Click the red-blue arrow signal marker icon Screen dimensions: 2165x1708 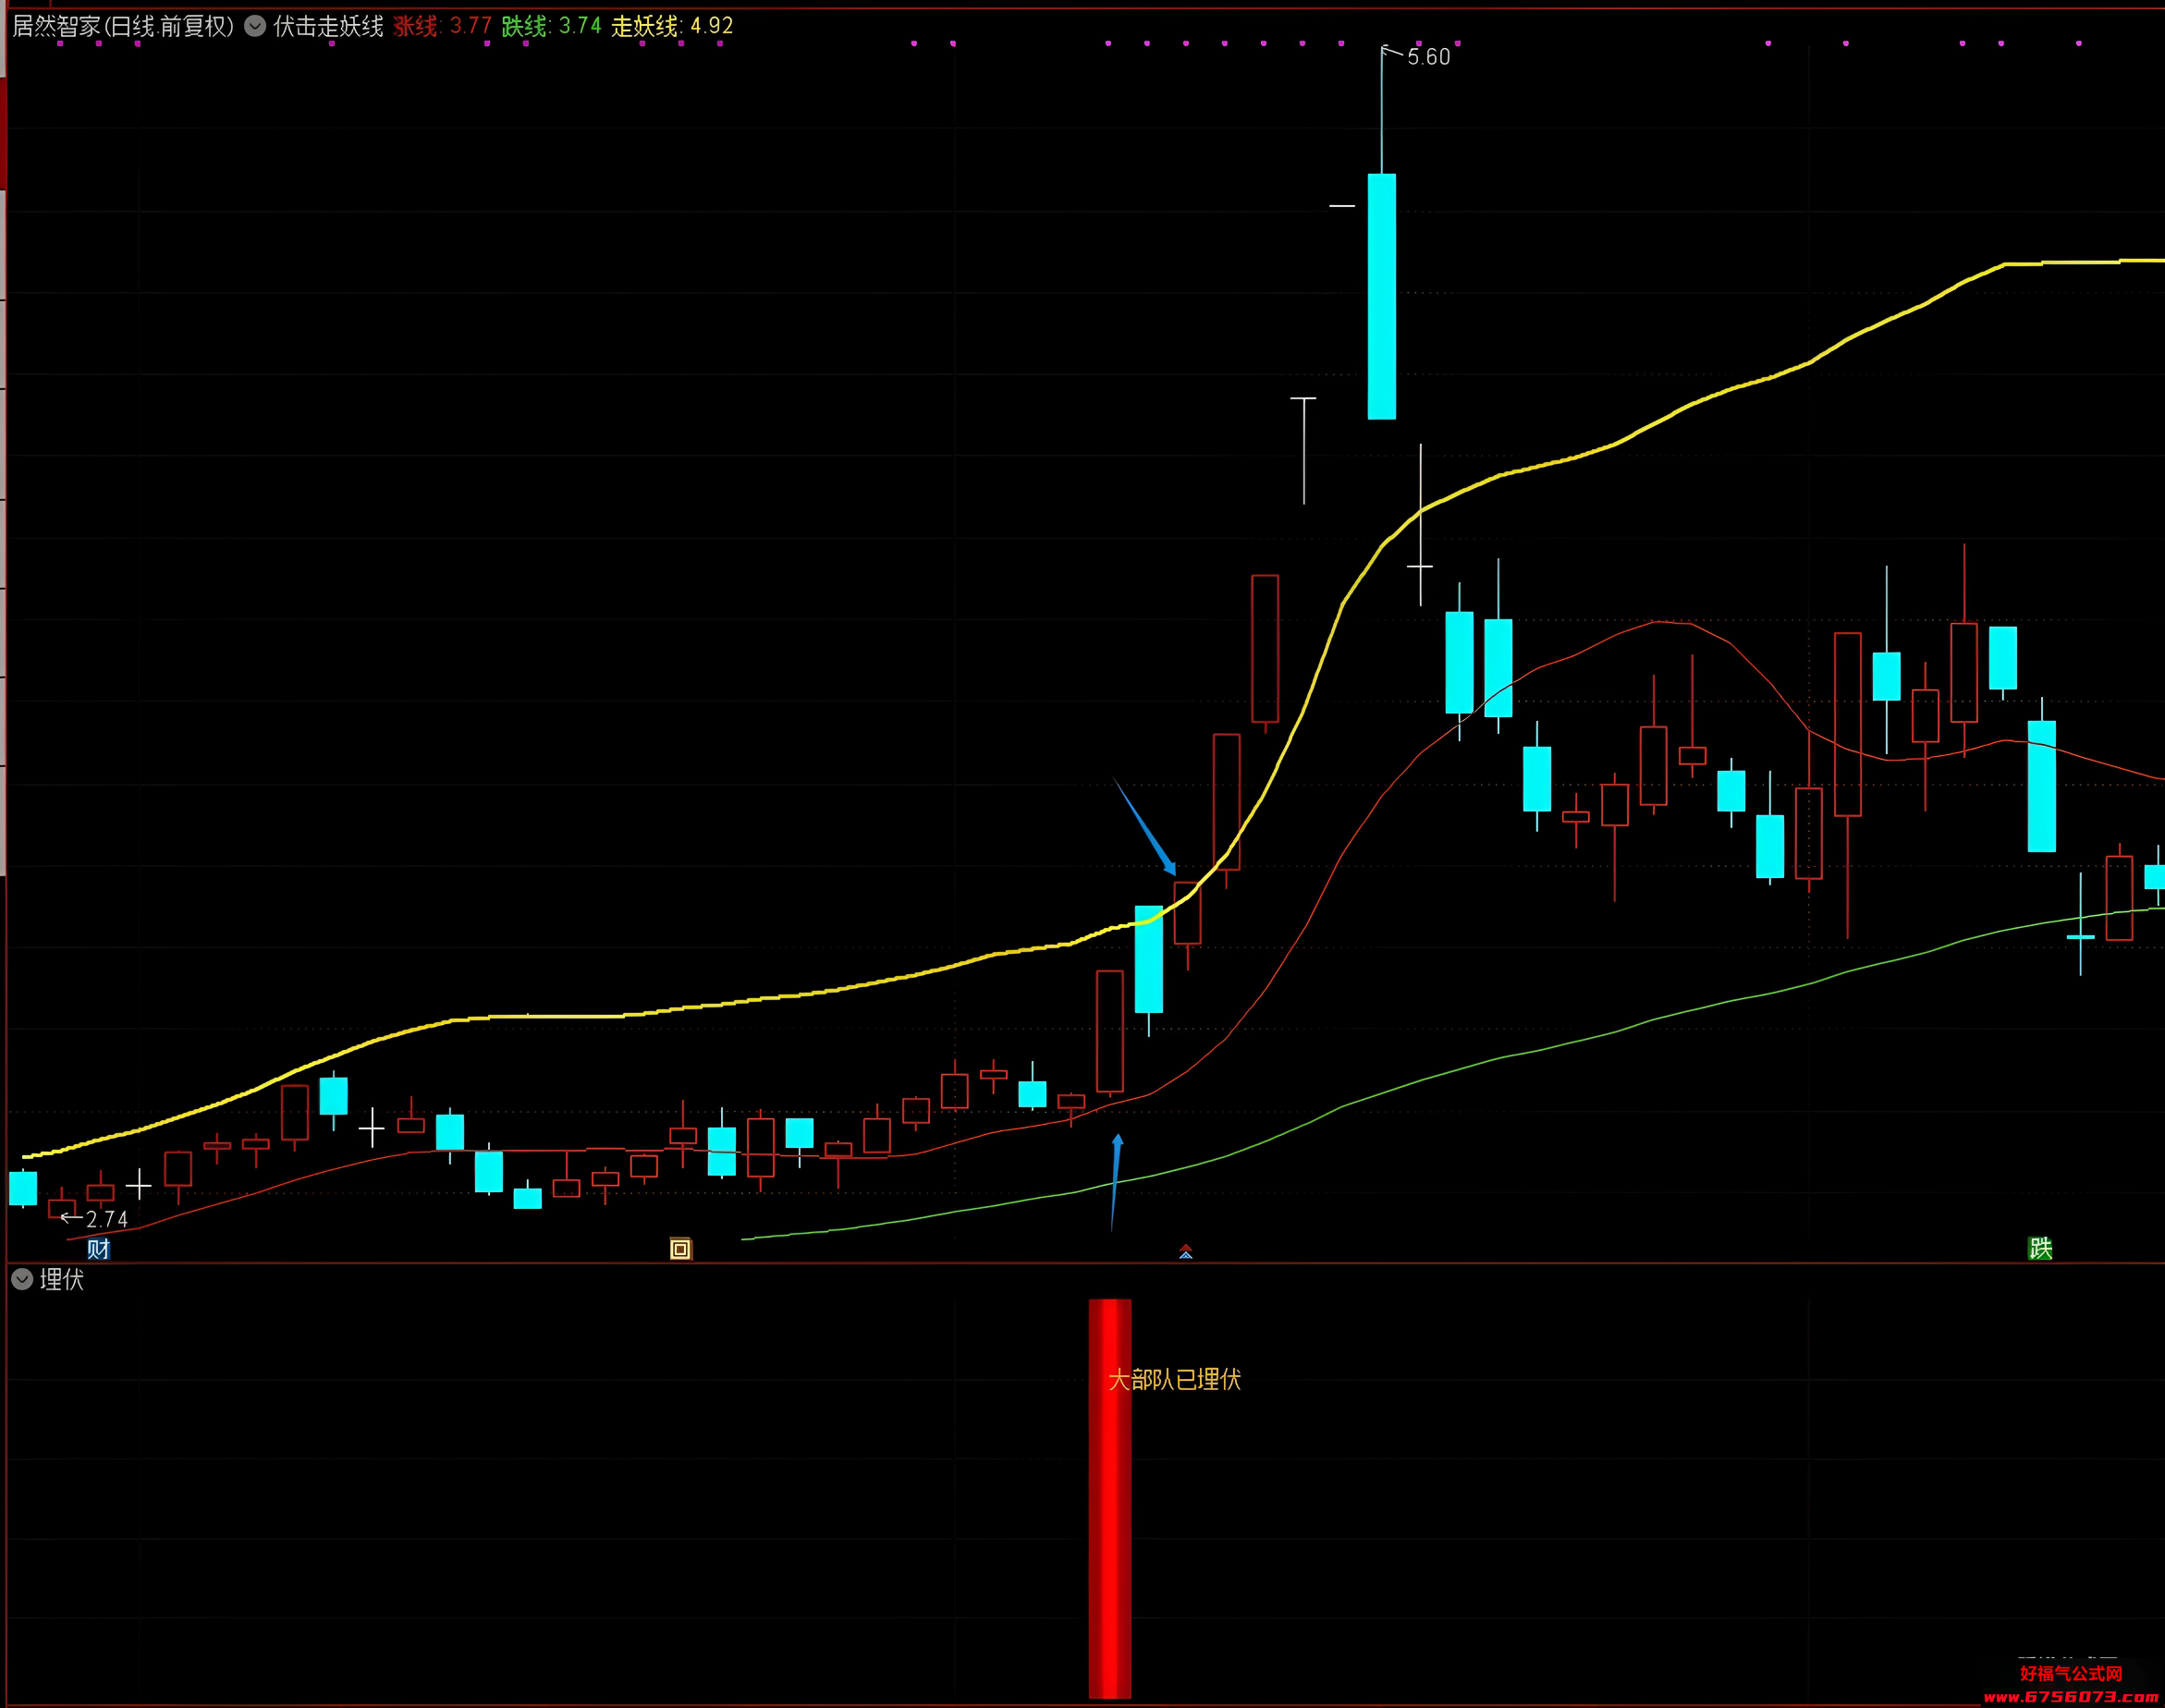tap(1186, 1251)
